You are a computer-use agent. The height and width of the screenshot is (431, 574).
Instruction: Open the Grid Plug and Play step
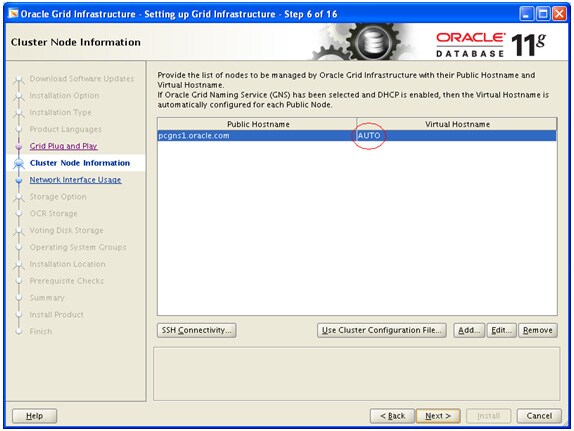click(x=63, y=146)
